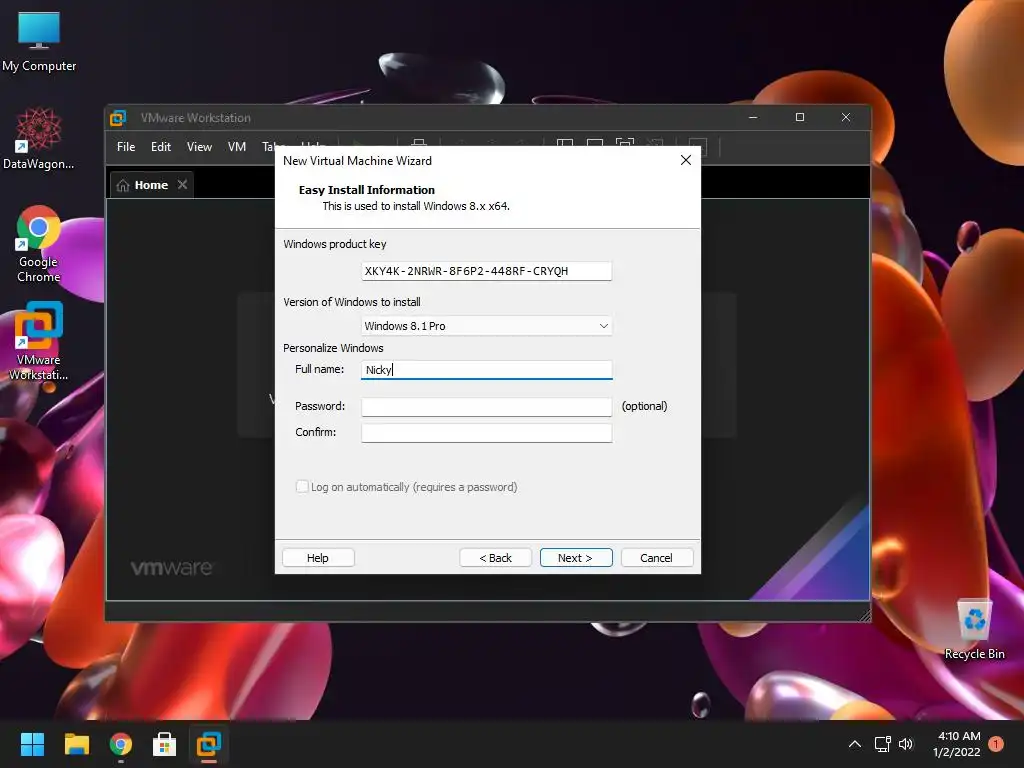Viewport: 1024px width, 768px height.
Task: Close the New Virtual Machine Wizard dialog
Action: click(x=686, y=161)
